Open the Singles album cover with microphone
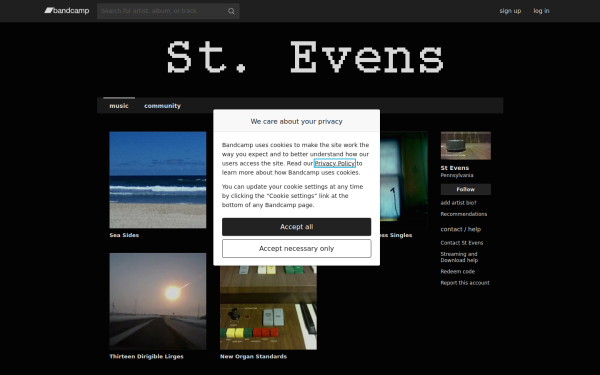The image size is (600, 375). 404,180
